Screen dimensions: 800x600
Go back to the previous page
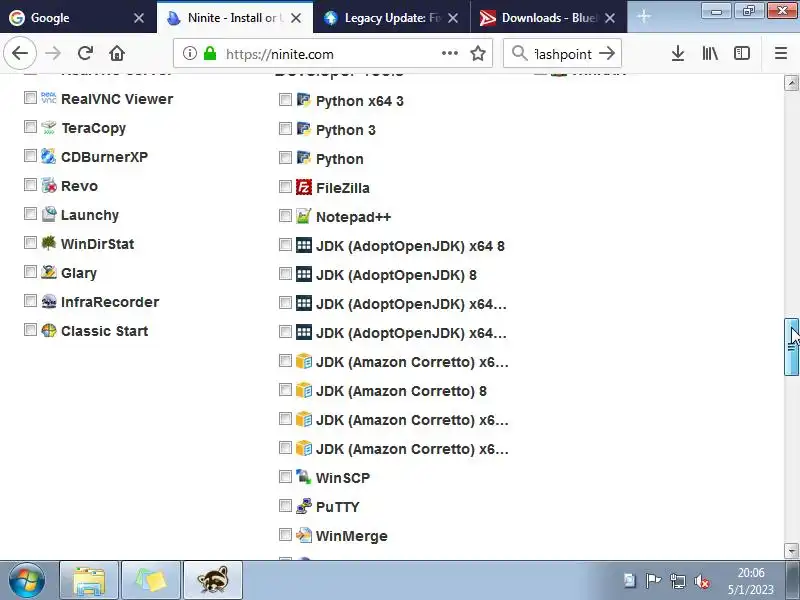[x=20, y=53]
